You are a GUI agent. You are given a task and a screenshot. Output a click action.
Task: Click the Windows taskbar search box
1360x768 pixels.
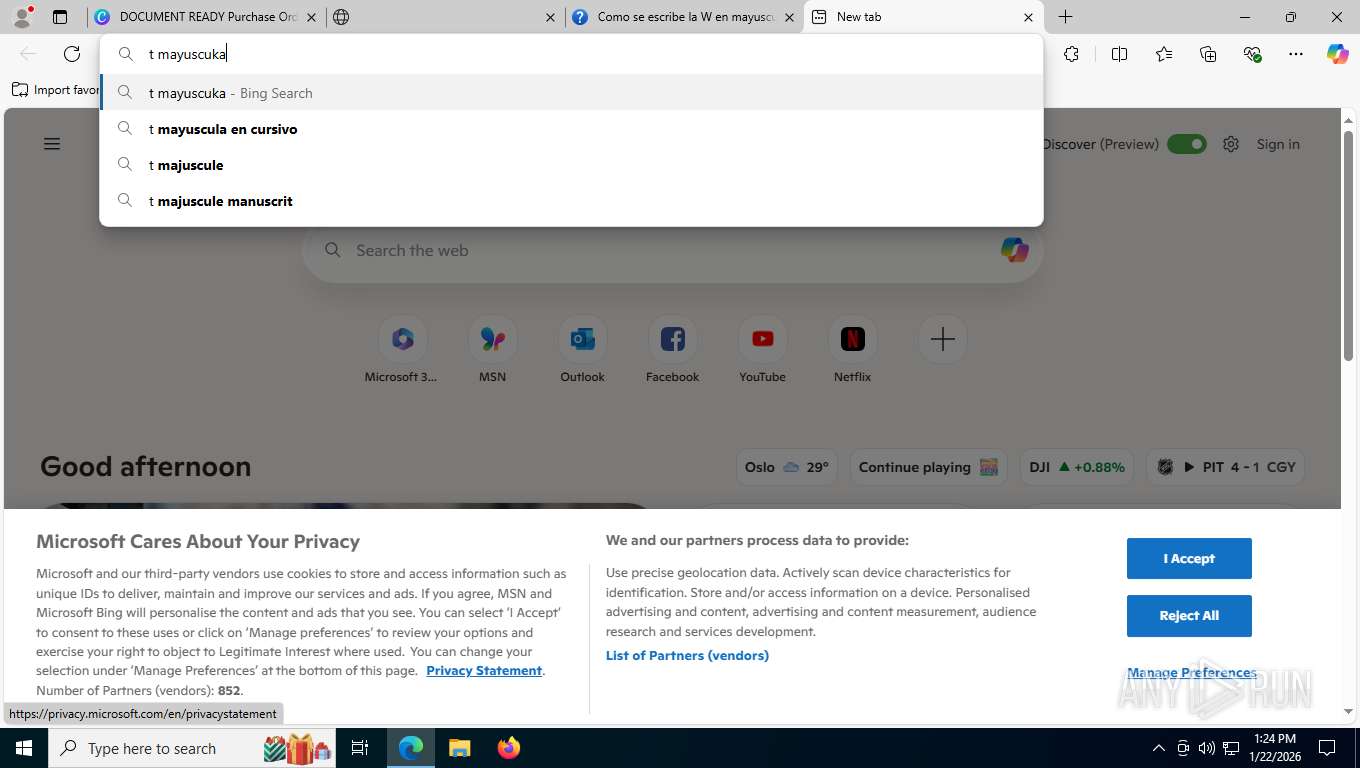pos(193,748)
